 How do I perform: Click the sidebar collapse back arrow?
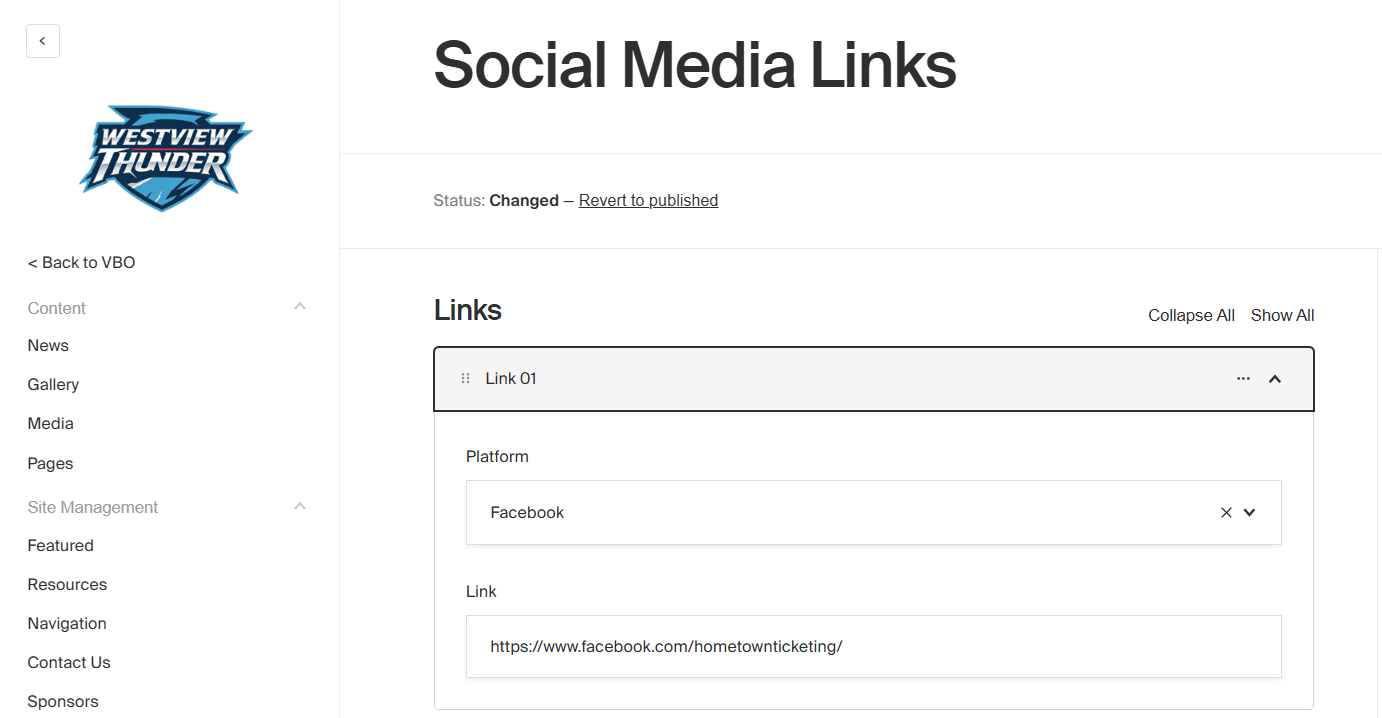click(43, 41)
